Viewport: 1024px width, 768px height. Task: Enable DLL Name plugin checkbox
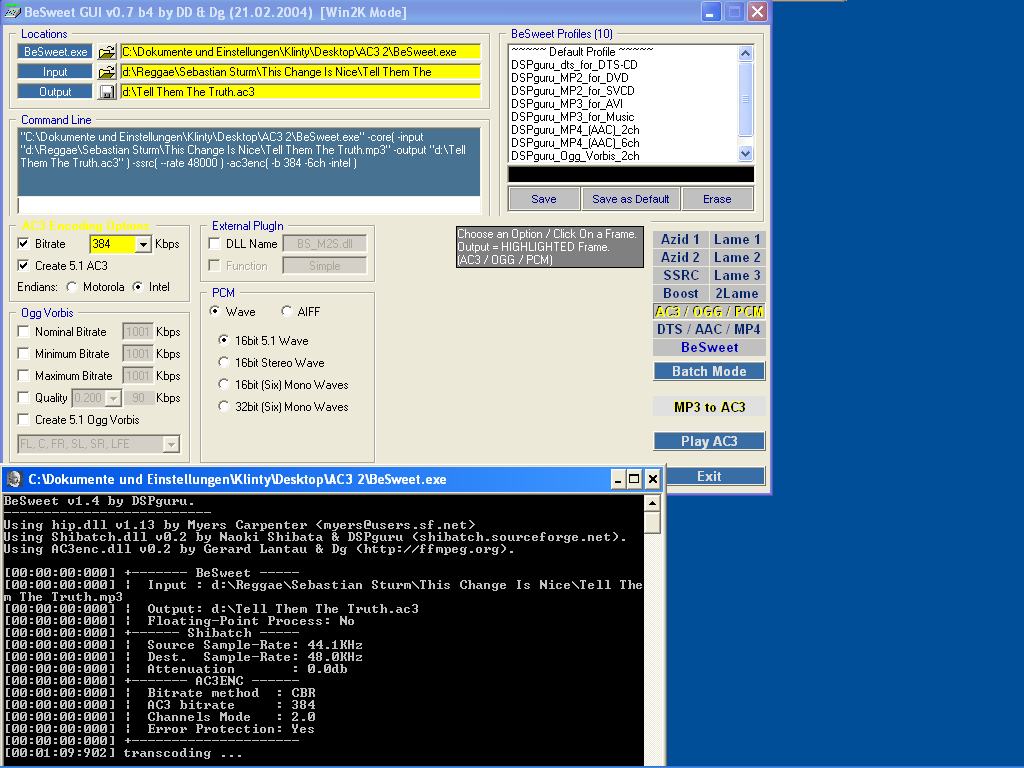click(214, 244)
